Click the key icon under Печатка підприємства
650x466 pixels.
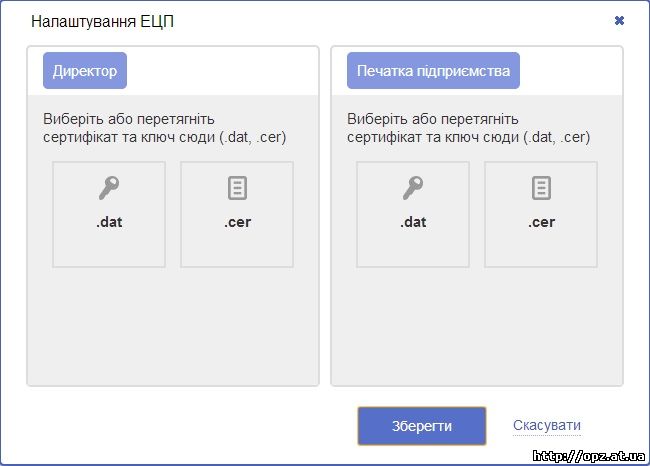pyautogui.click(x=413, y=188)
